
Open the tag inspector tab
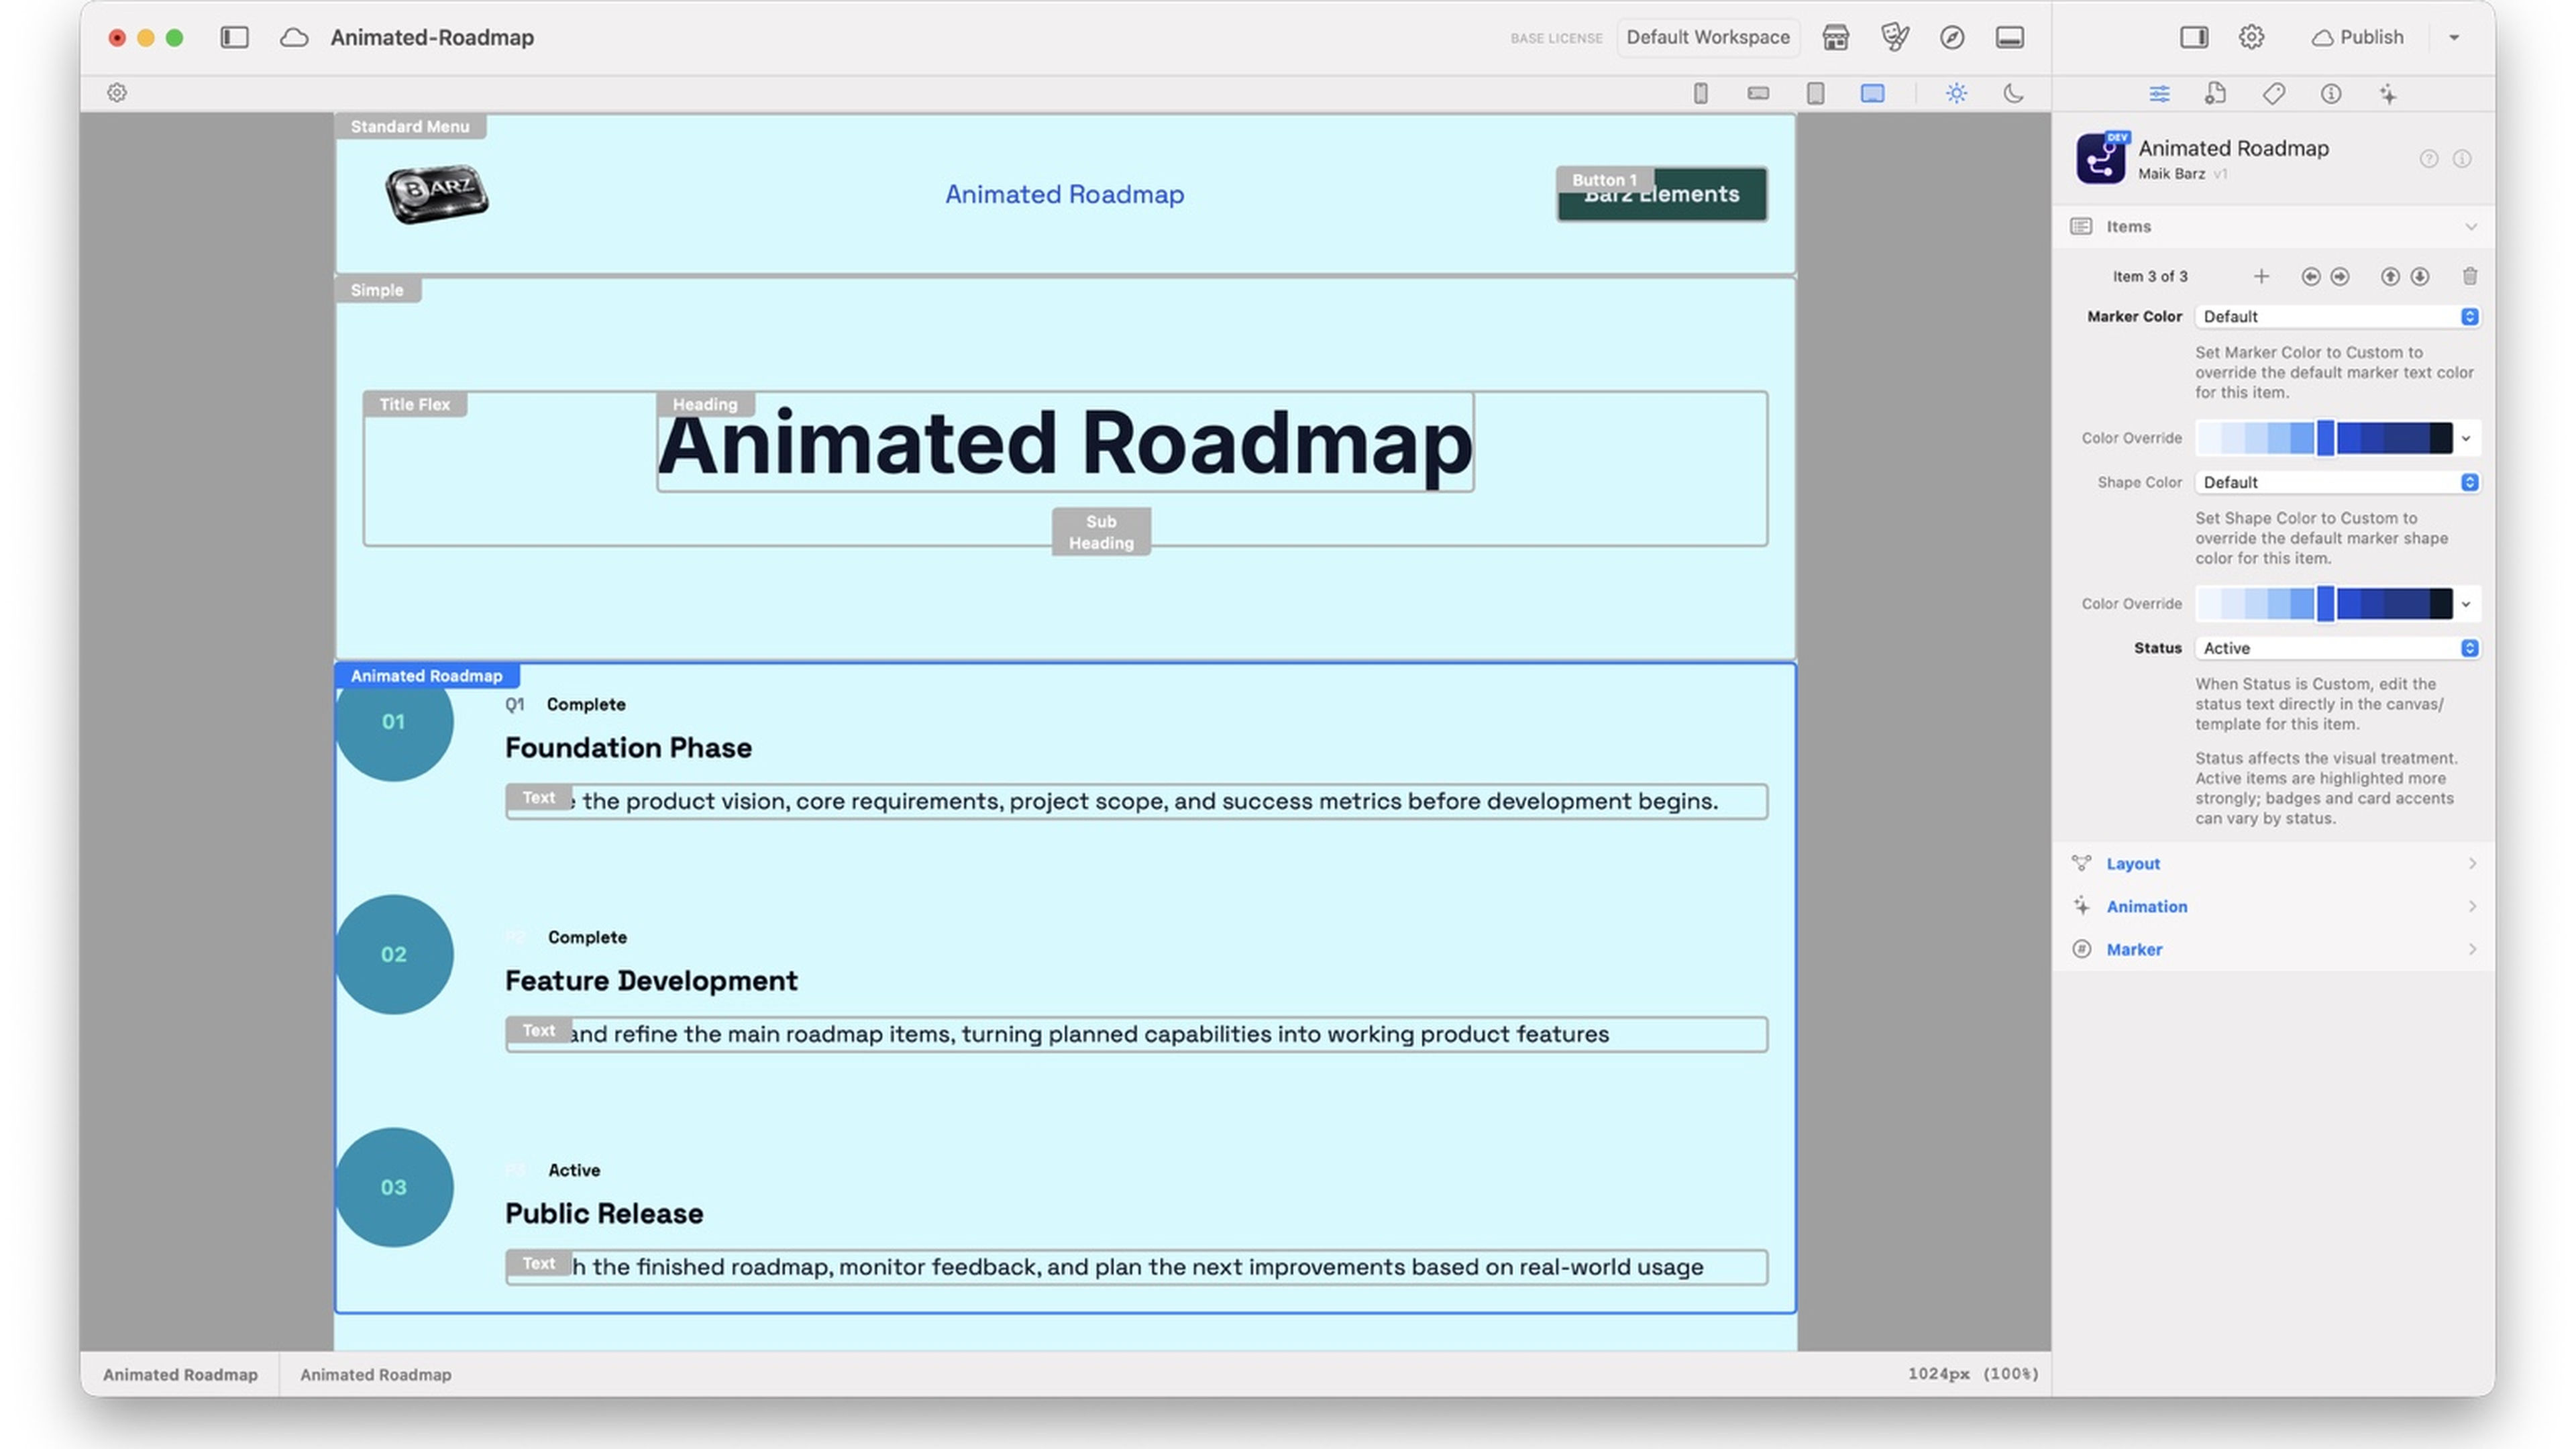tap(2273, 94)
